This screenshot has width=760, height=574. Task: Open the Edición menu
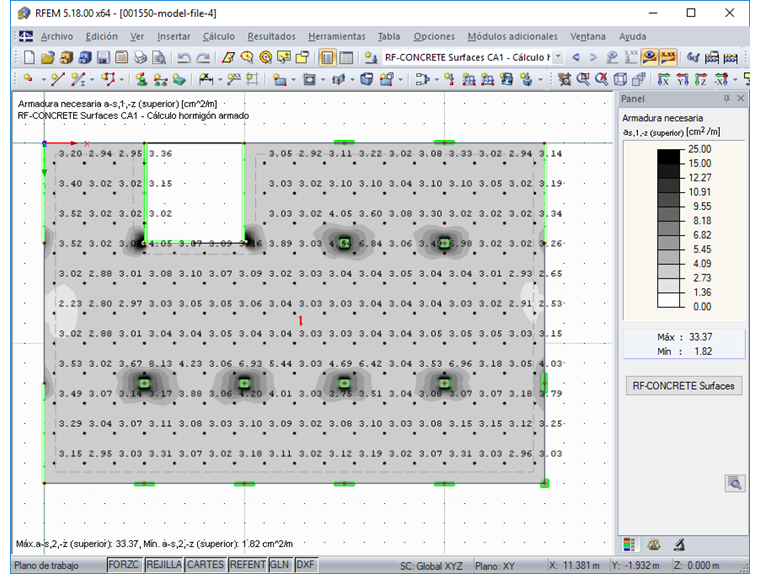point(102,36)
